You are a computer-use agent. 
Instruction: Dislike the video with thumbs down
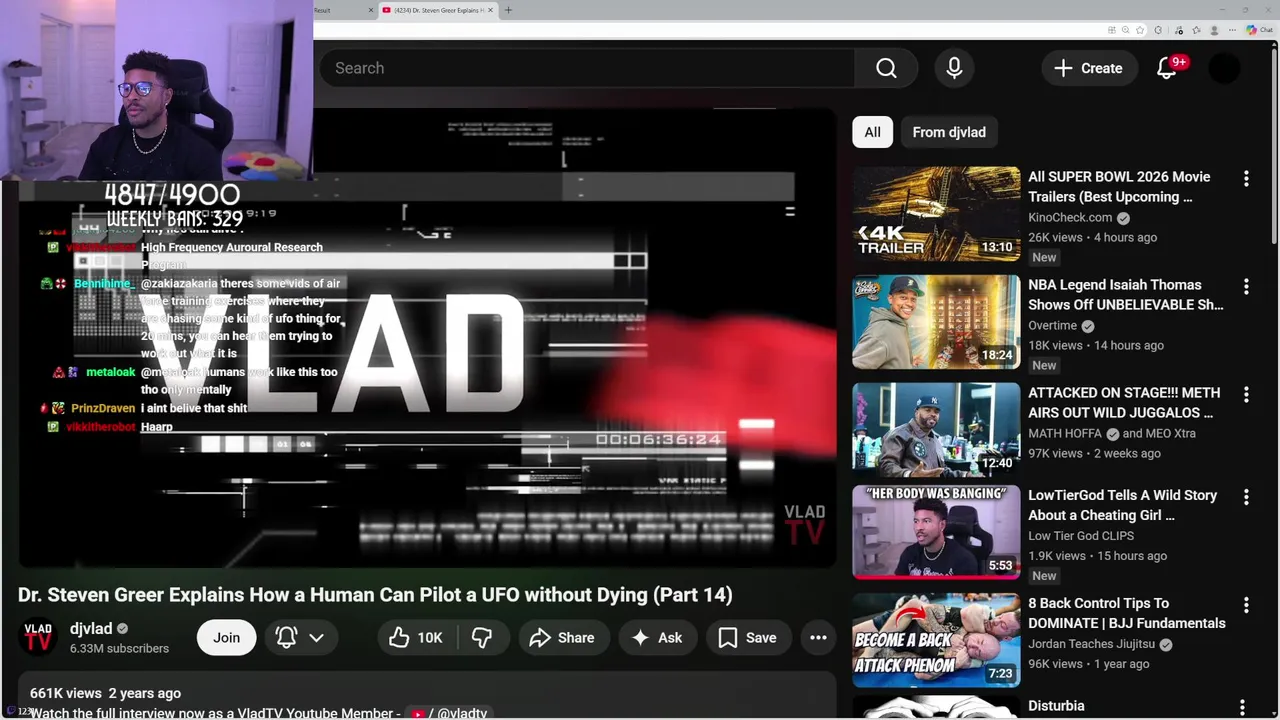pos(482,638)
